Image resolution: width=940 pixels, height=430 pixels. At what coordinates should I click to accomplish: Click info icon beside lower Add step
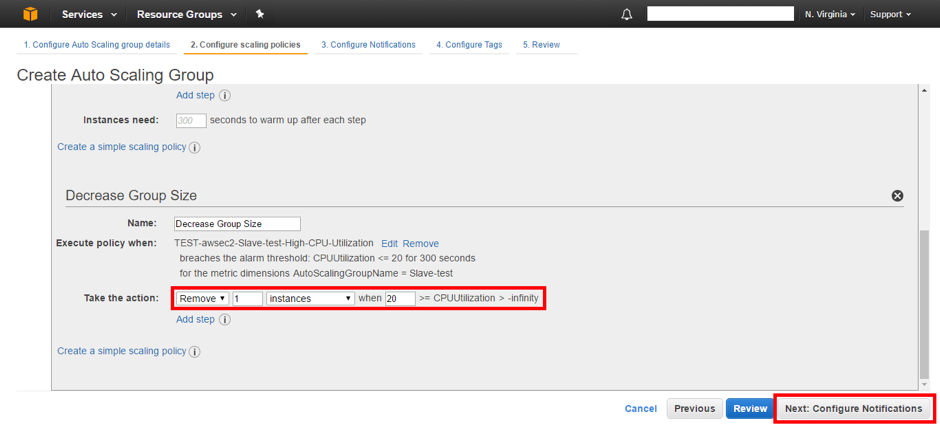coord(224,320)
